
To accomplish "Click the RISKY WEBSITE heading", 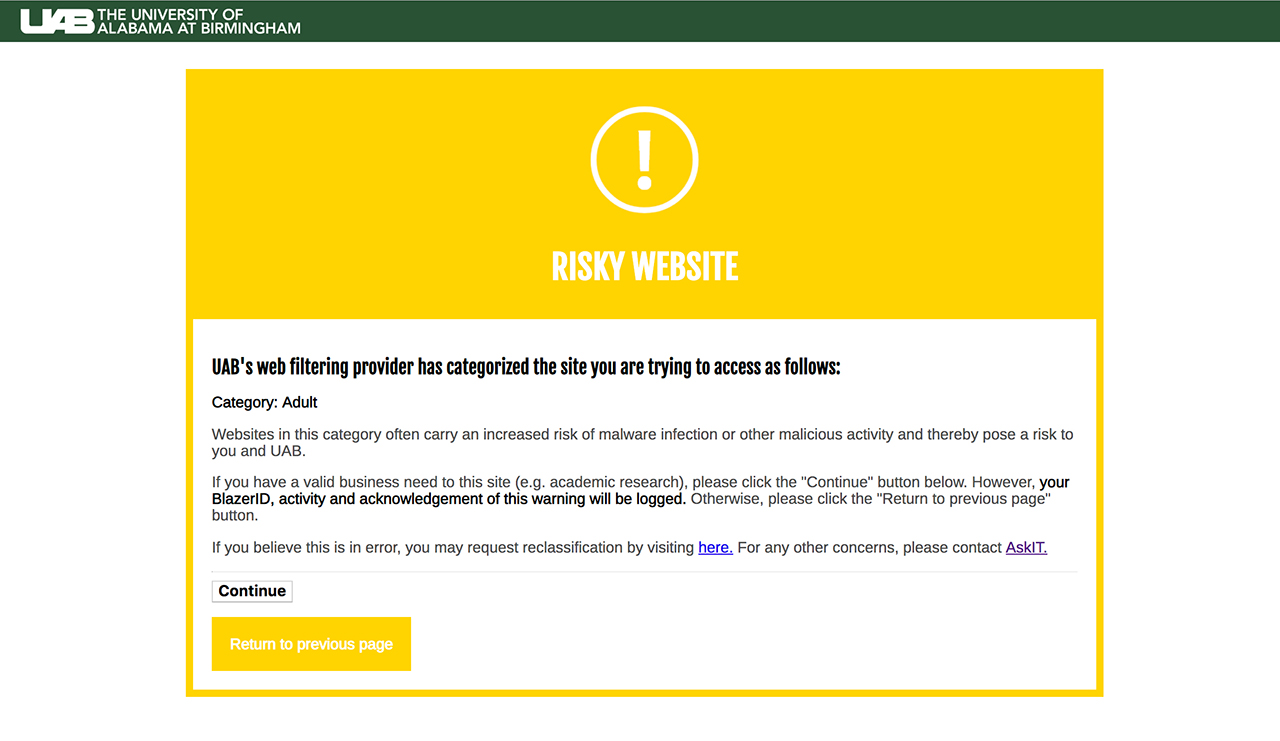I will [644, 267].
